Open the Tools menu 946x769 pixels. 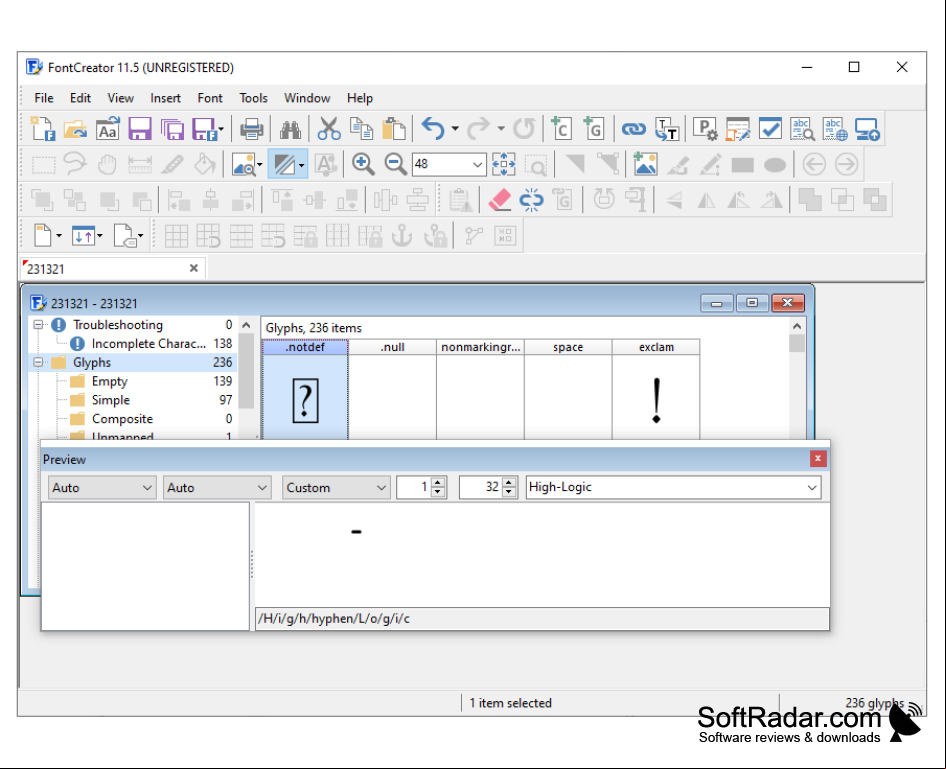click(x=253, y=98)
